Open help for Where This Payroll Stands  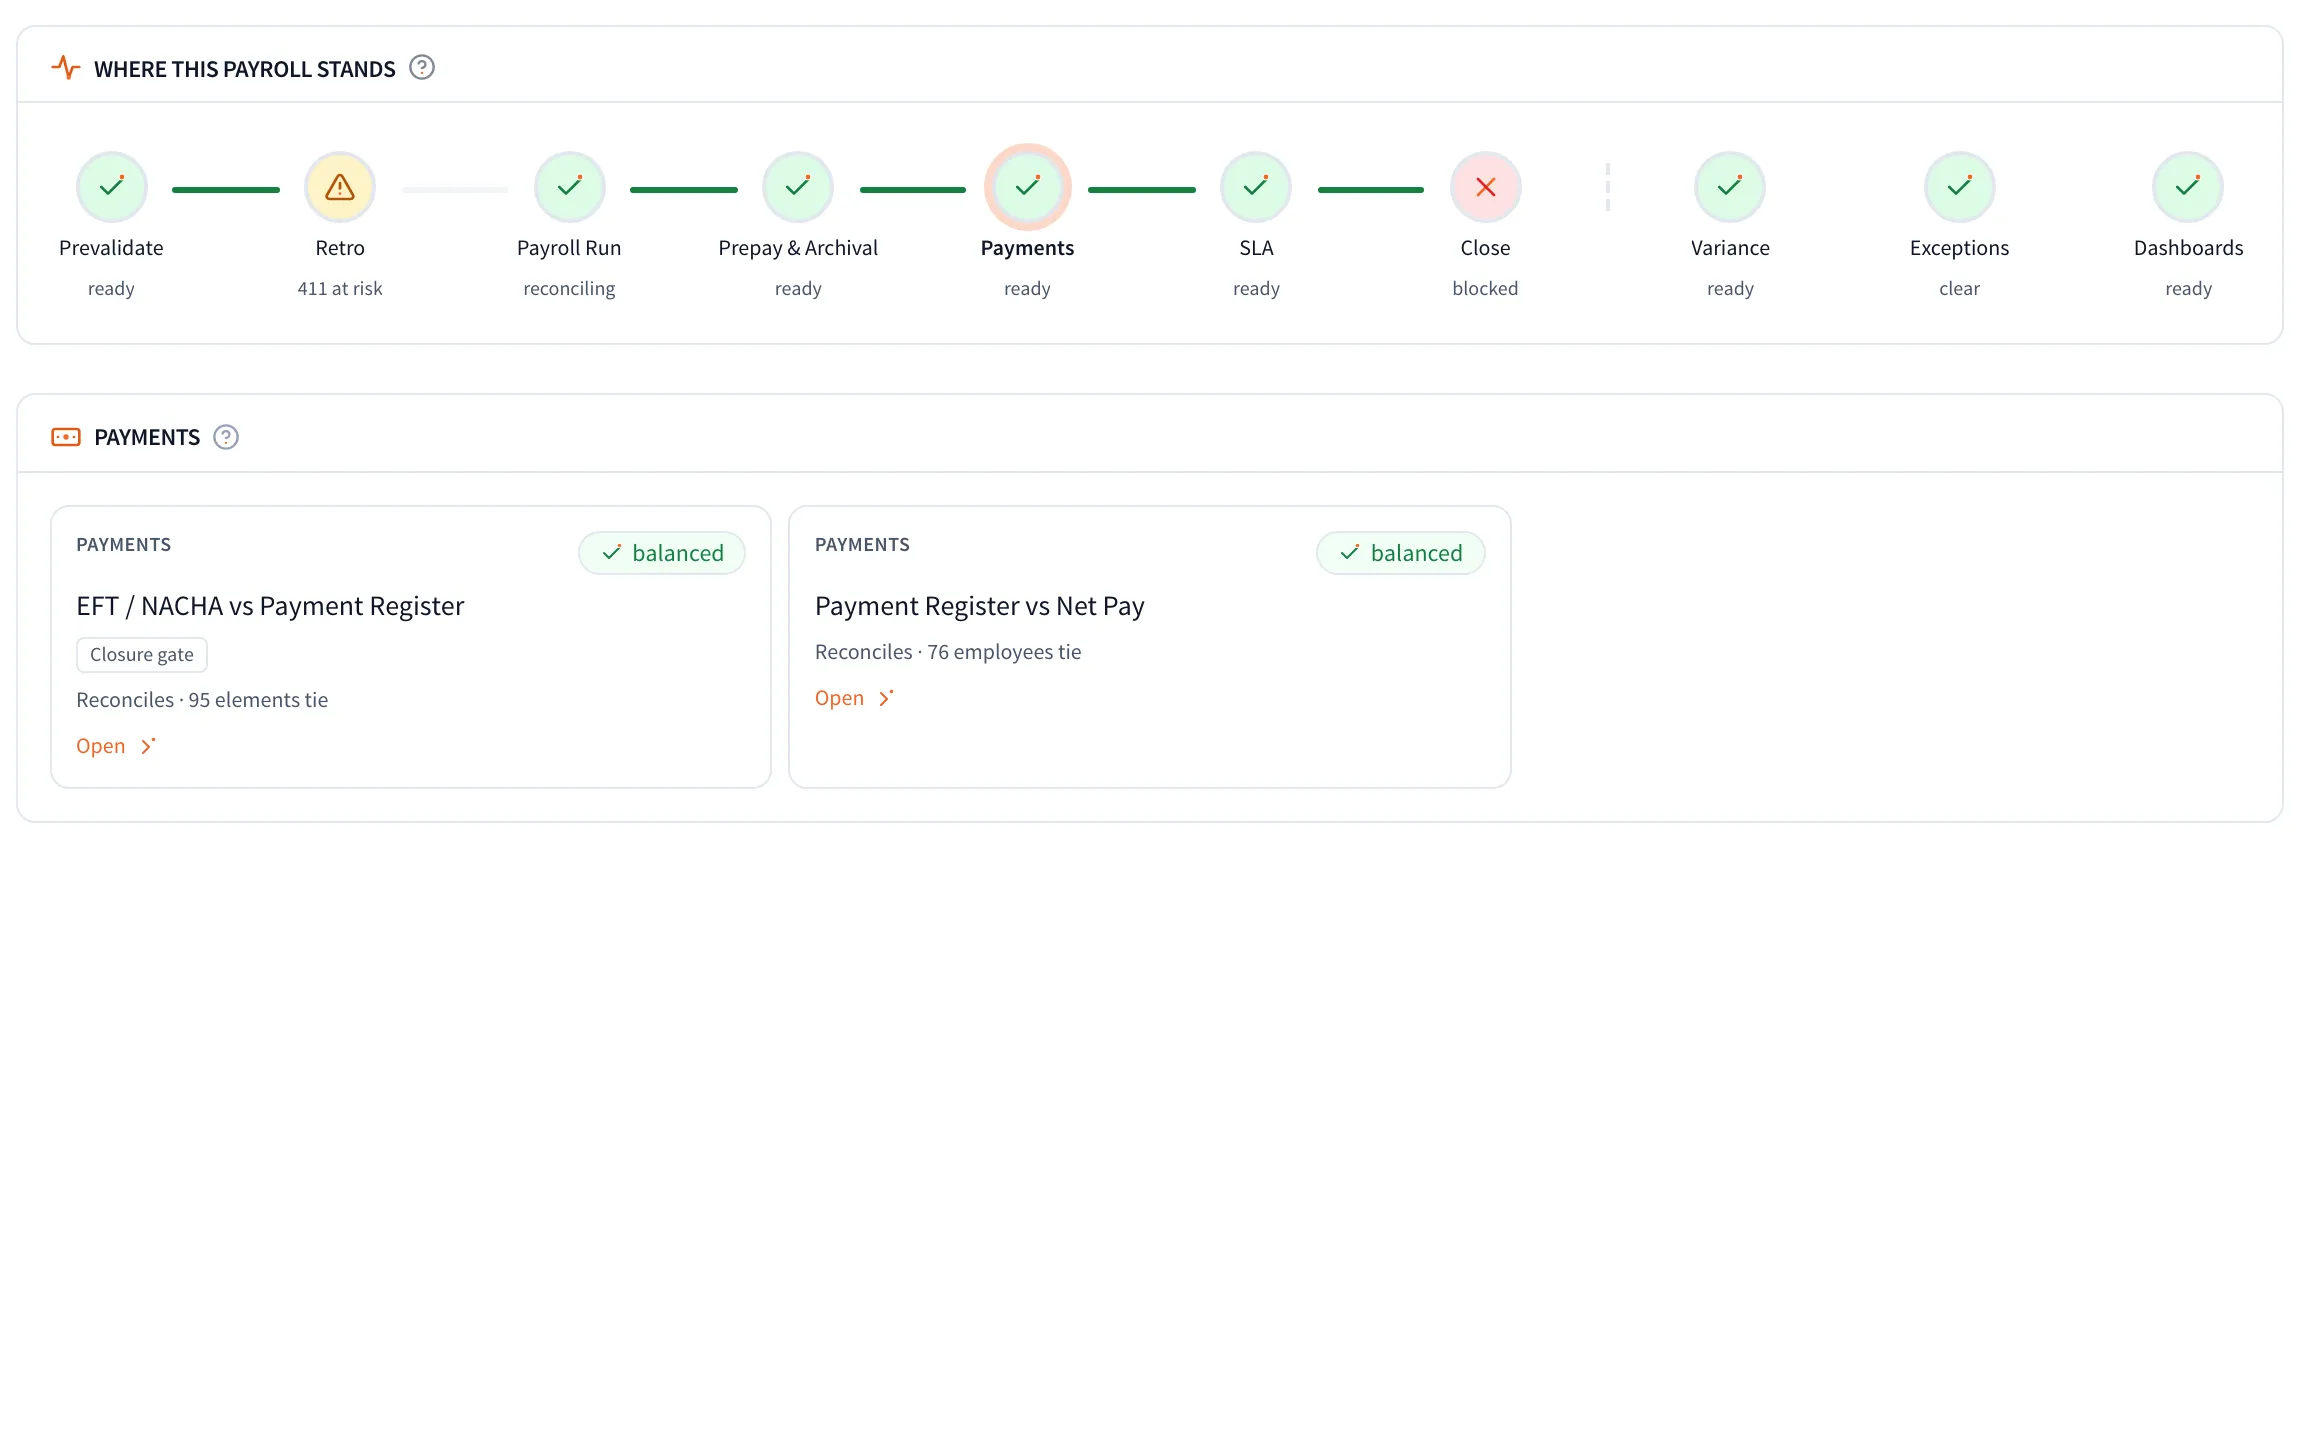pyautogui.click(x=422, y=68)
